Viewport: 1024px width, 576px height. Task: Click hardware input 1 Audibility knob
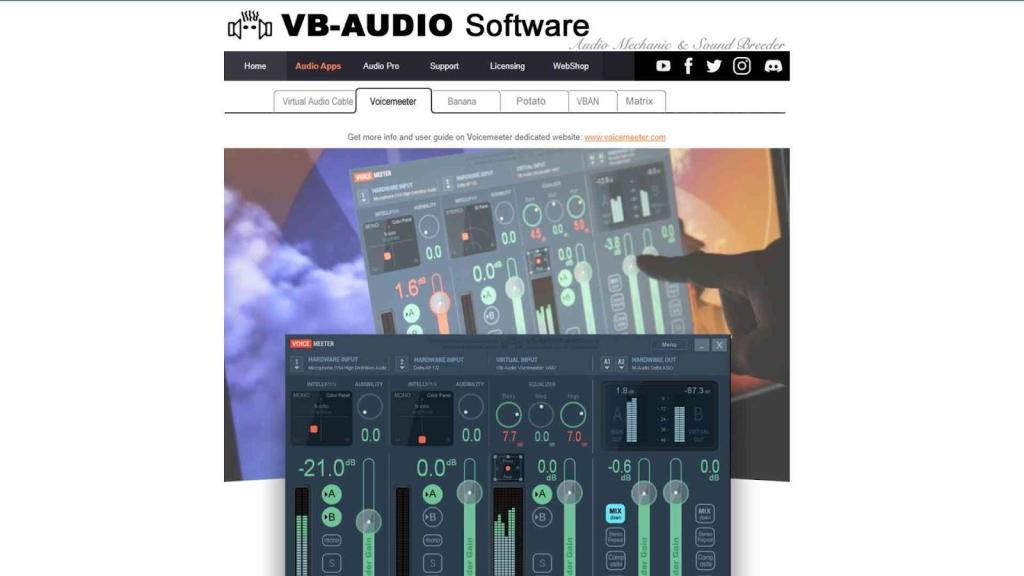pyautogui.click(x=370, y=408)
